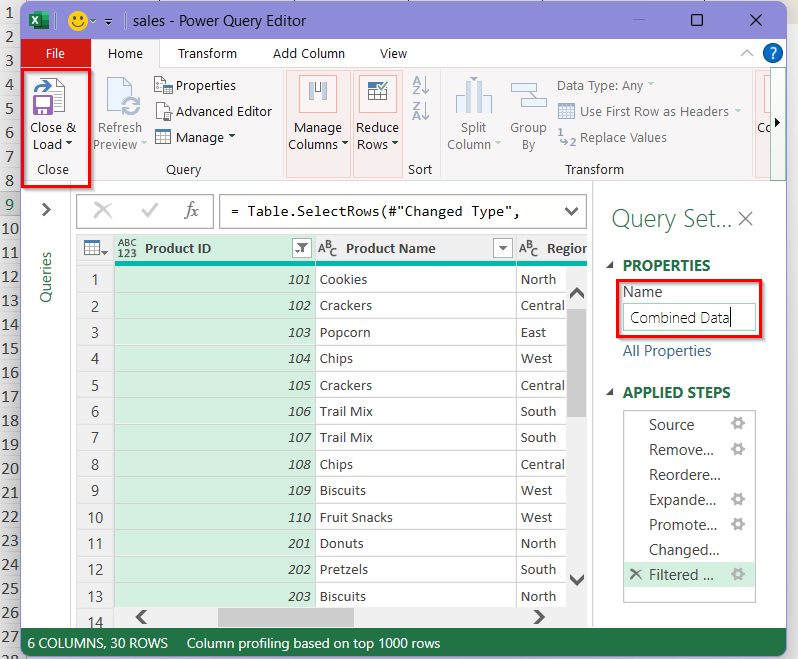This screenshot has height=659, width=798.
Task: Open Quick Access Toolbar customize dropdown
Action: (108, 21)
